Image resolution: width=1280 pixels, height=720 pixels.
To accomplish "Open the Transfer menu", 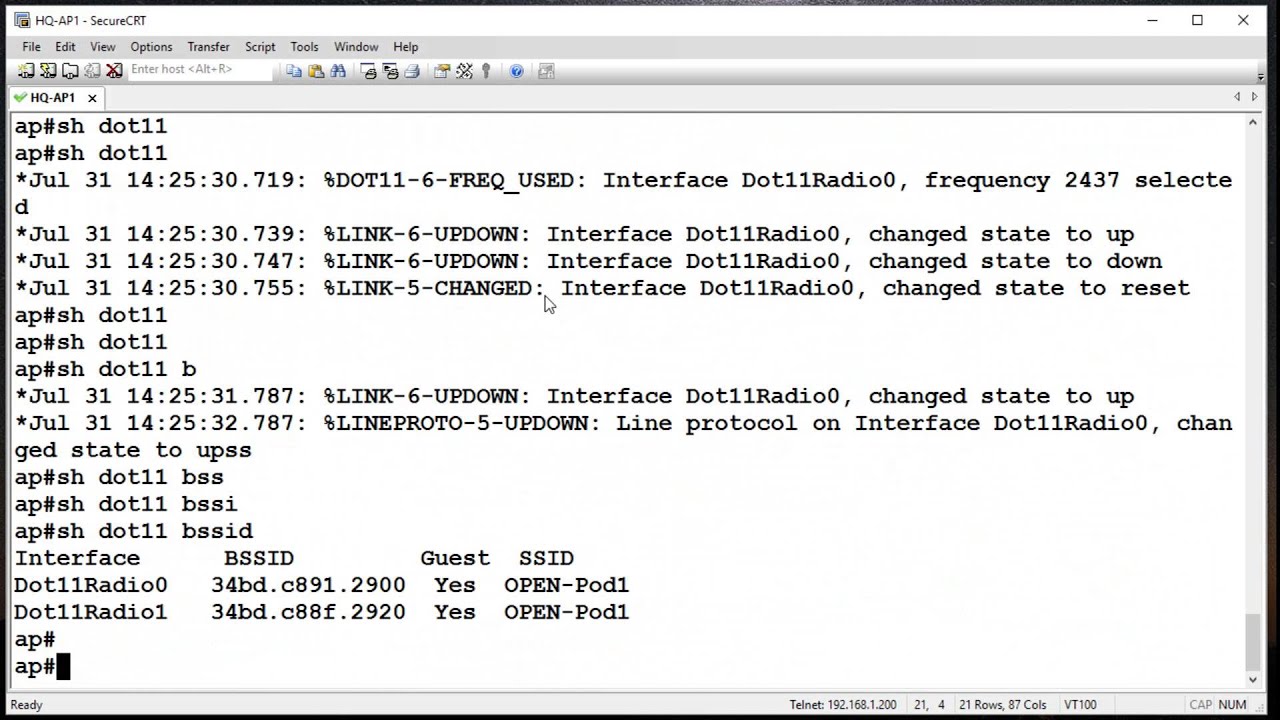I will click(x=208, y=47).
